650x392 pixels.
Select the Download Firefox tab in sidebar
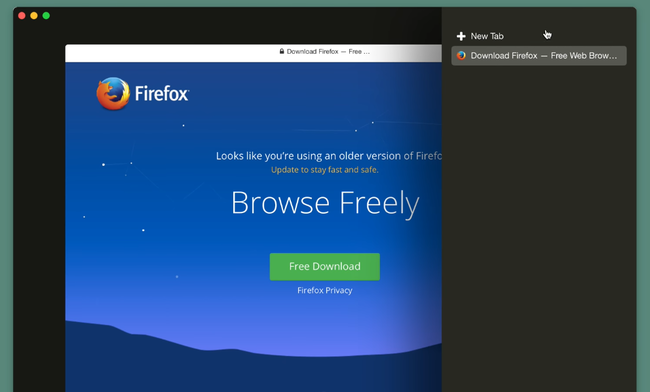click(x=539, y=56)
